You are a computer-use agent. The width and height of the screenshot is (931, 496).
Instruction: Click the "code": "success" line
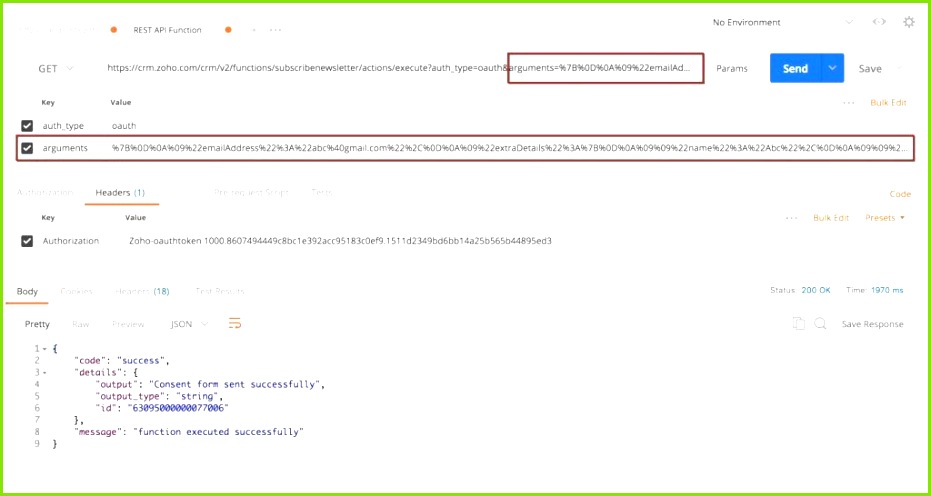[x=122, y=361]
